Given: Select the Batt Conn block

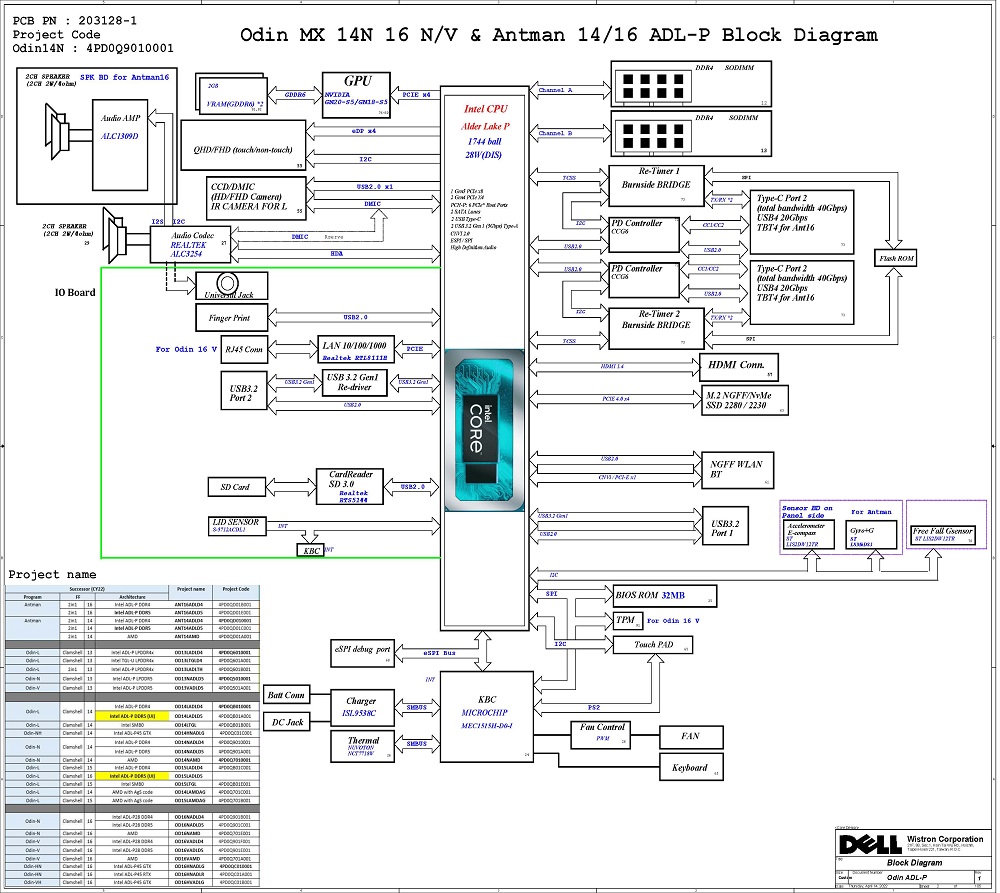Looking at the screenshot, I should (286, 695).
